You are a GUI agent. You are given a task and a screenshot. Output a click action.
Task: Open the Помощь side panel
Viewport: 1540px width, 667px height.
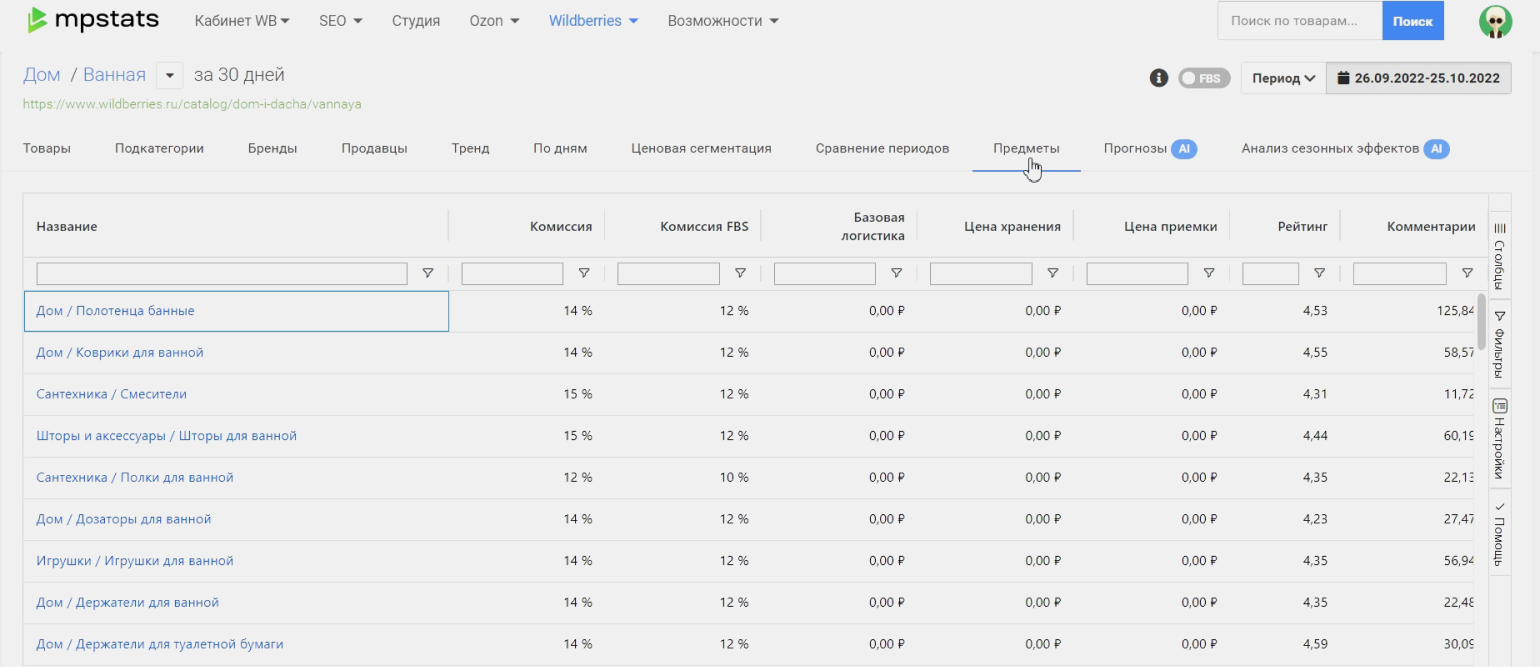point(1499,533)
